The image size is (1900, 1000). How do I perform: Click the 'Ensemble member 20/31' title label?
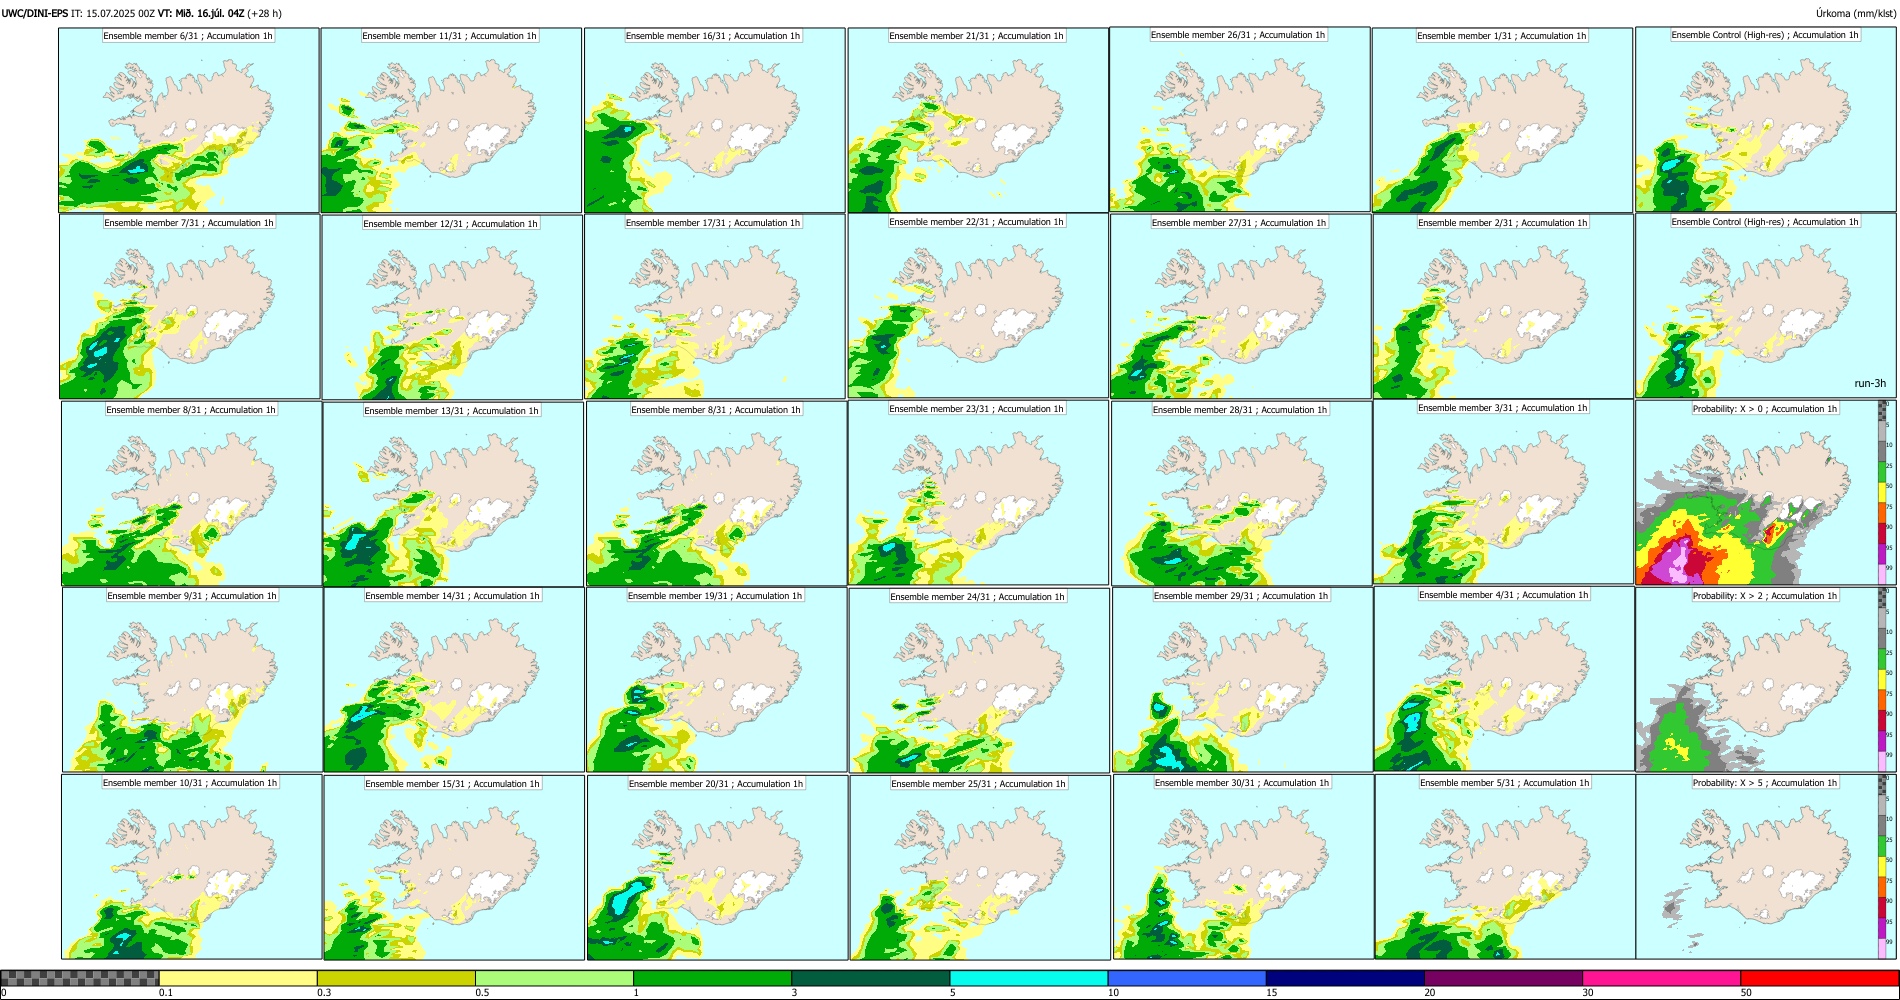point(715,784)
